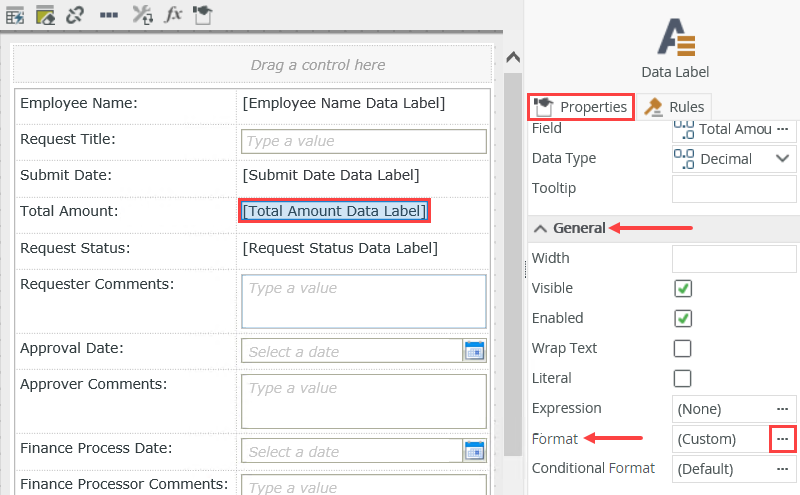Uncheck the Visible checkbox
This screenshot has height=495, width=800.
point(683,288)
